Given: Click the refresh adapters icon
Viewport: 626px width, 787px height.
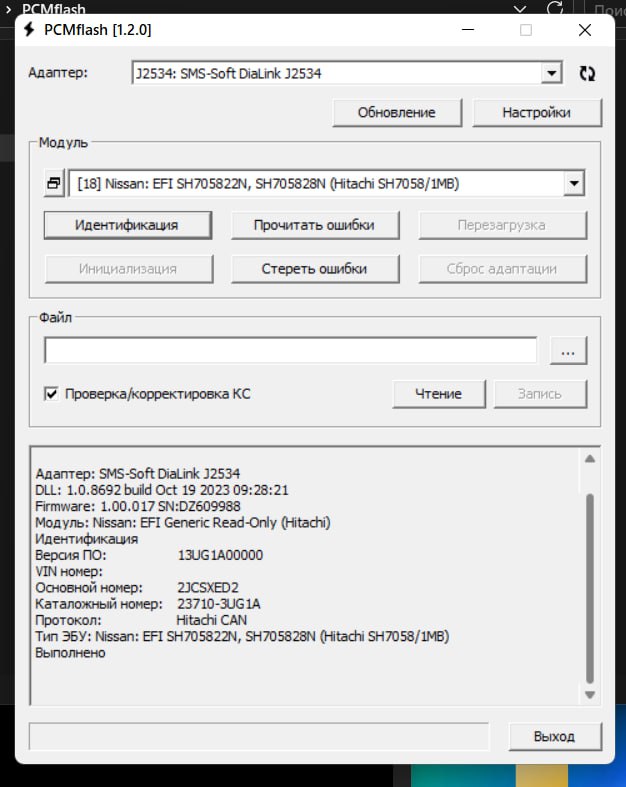Looking at the screenshot, I should pyautogui.click(x=587, y=73).
